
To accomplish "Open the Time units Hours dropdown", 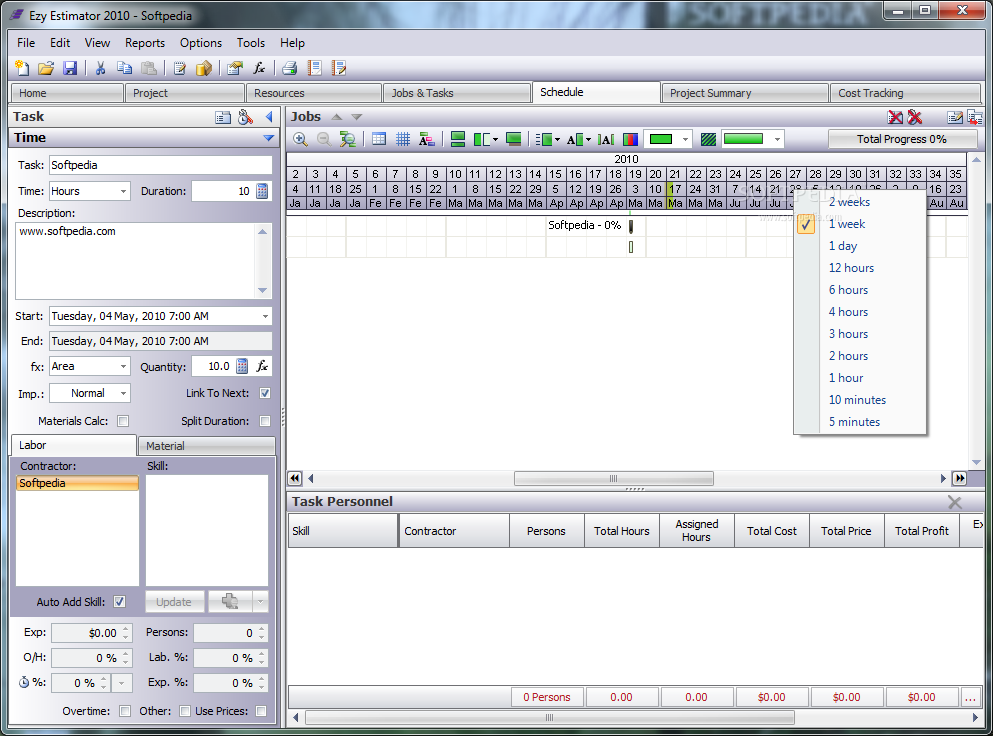I will pyautogui.click(x=123, y=191).
